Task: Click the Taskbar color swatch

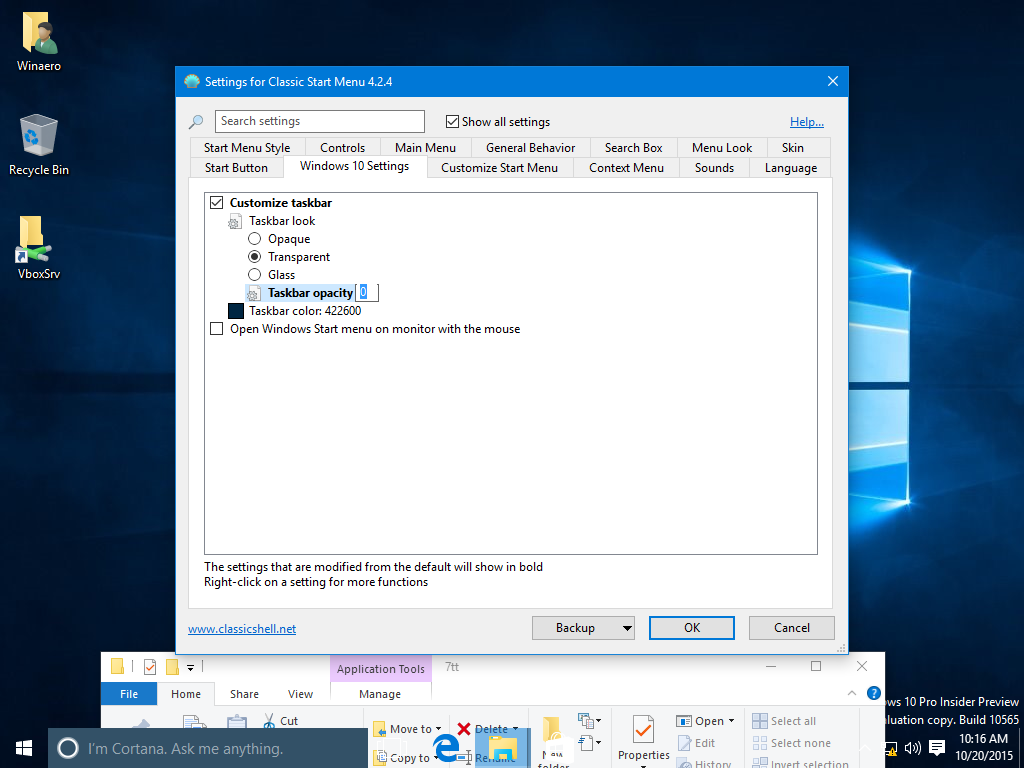Action: (236, 311)
